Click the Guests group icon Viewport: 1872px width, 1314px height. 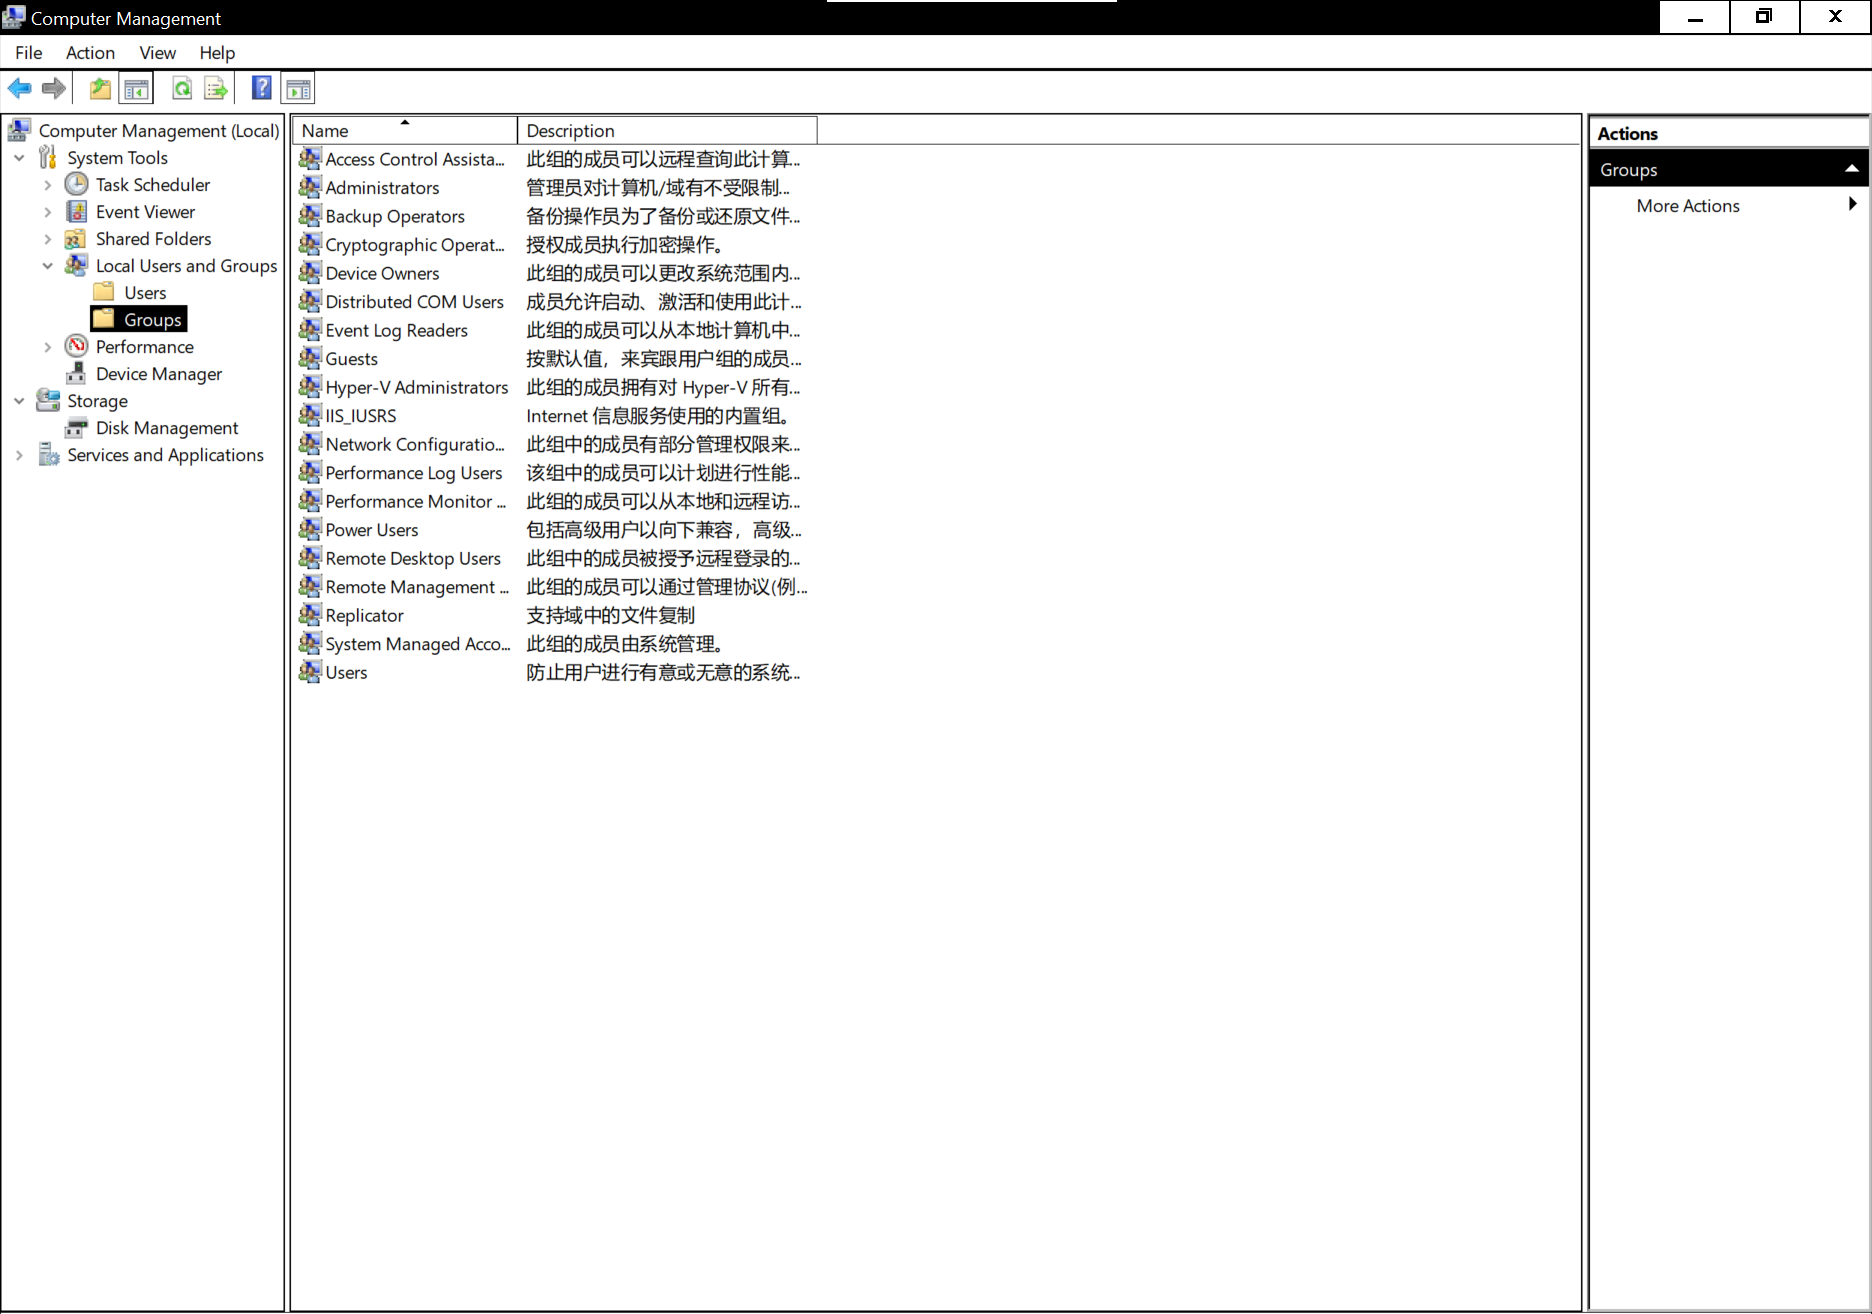point(310,358)
